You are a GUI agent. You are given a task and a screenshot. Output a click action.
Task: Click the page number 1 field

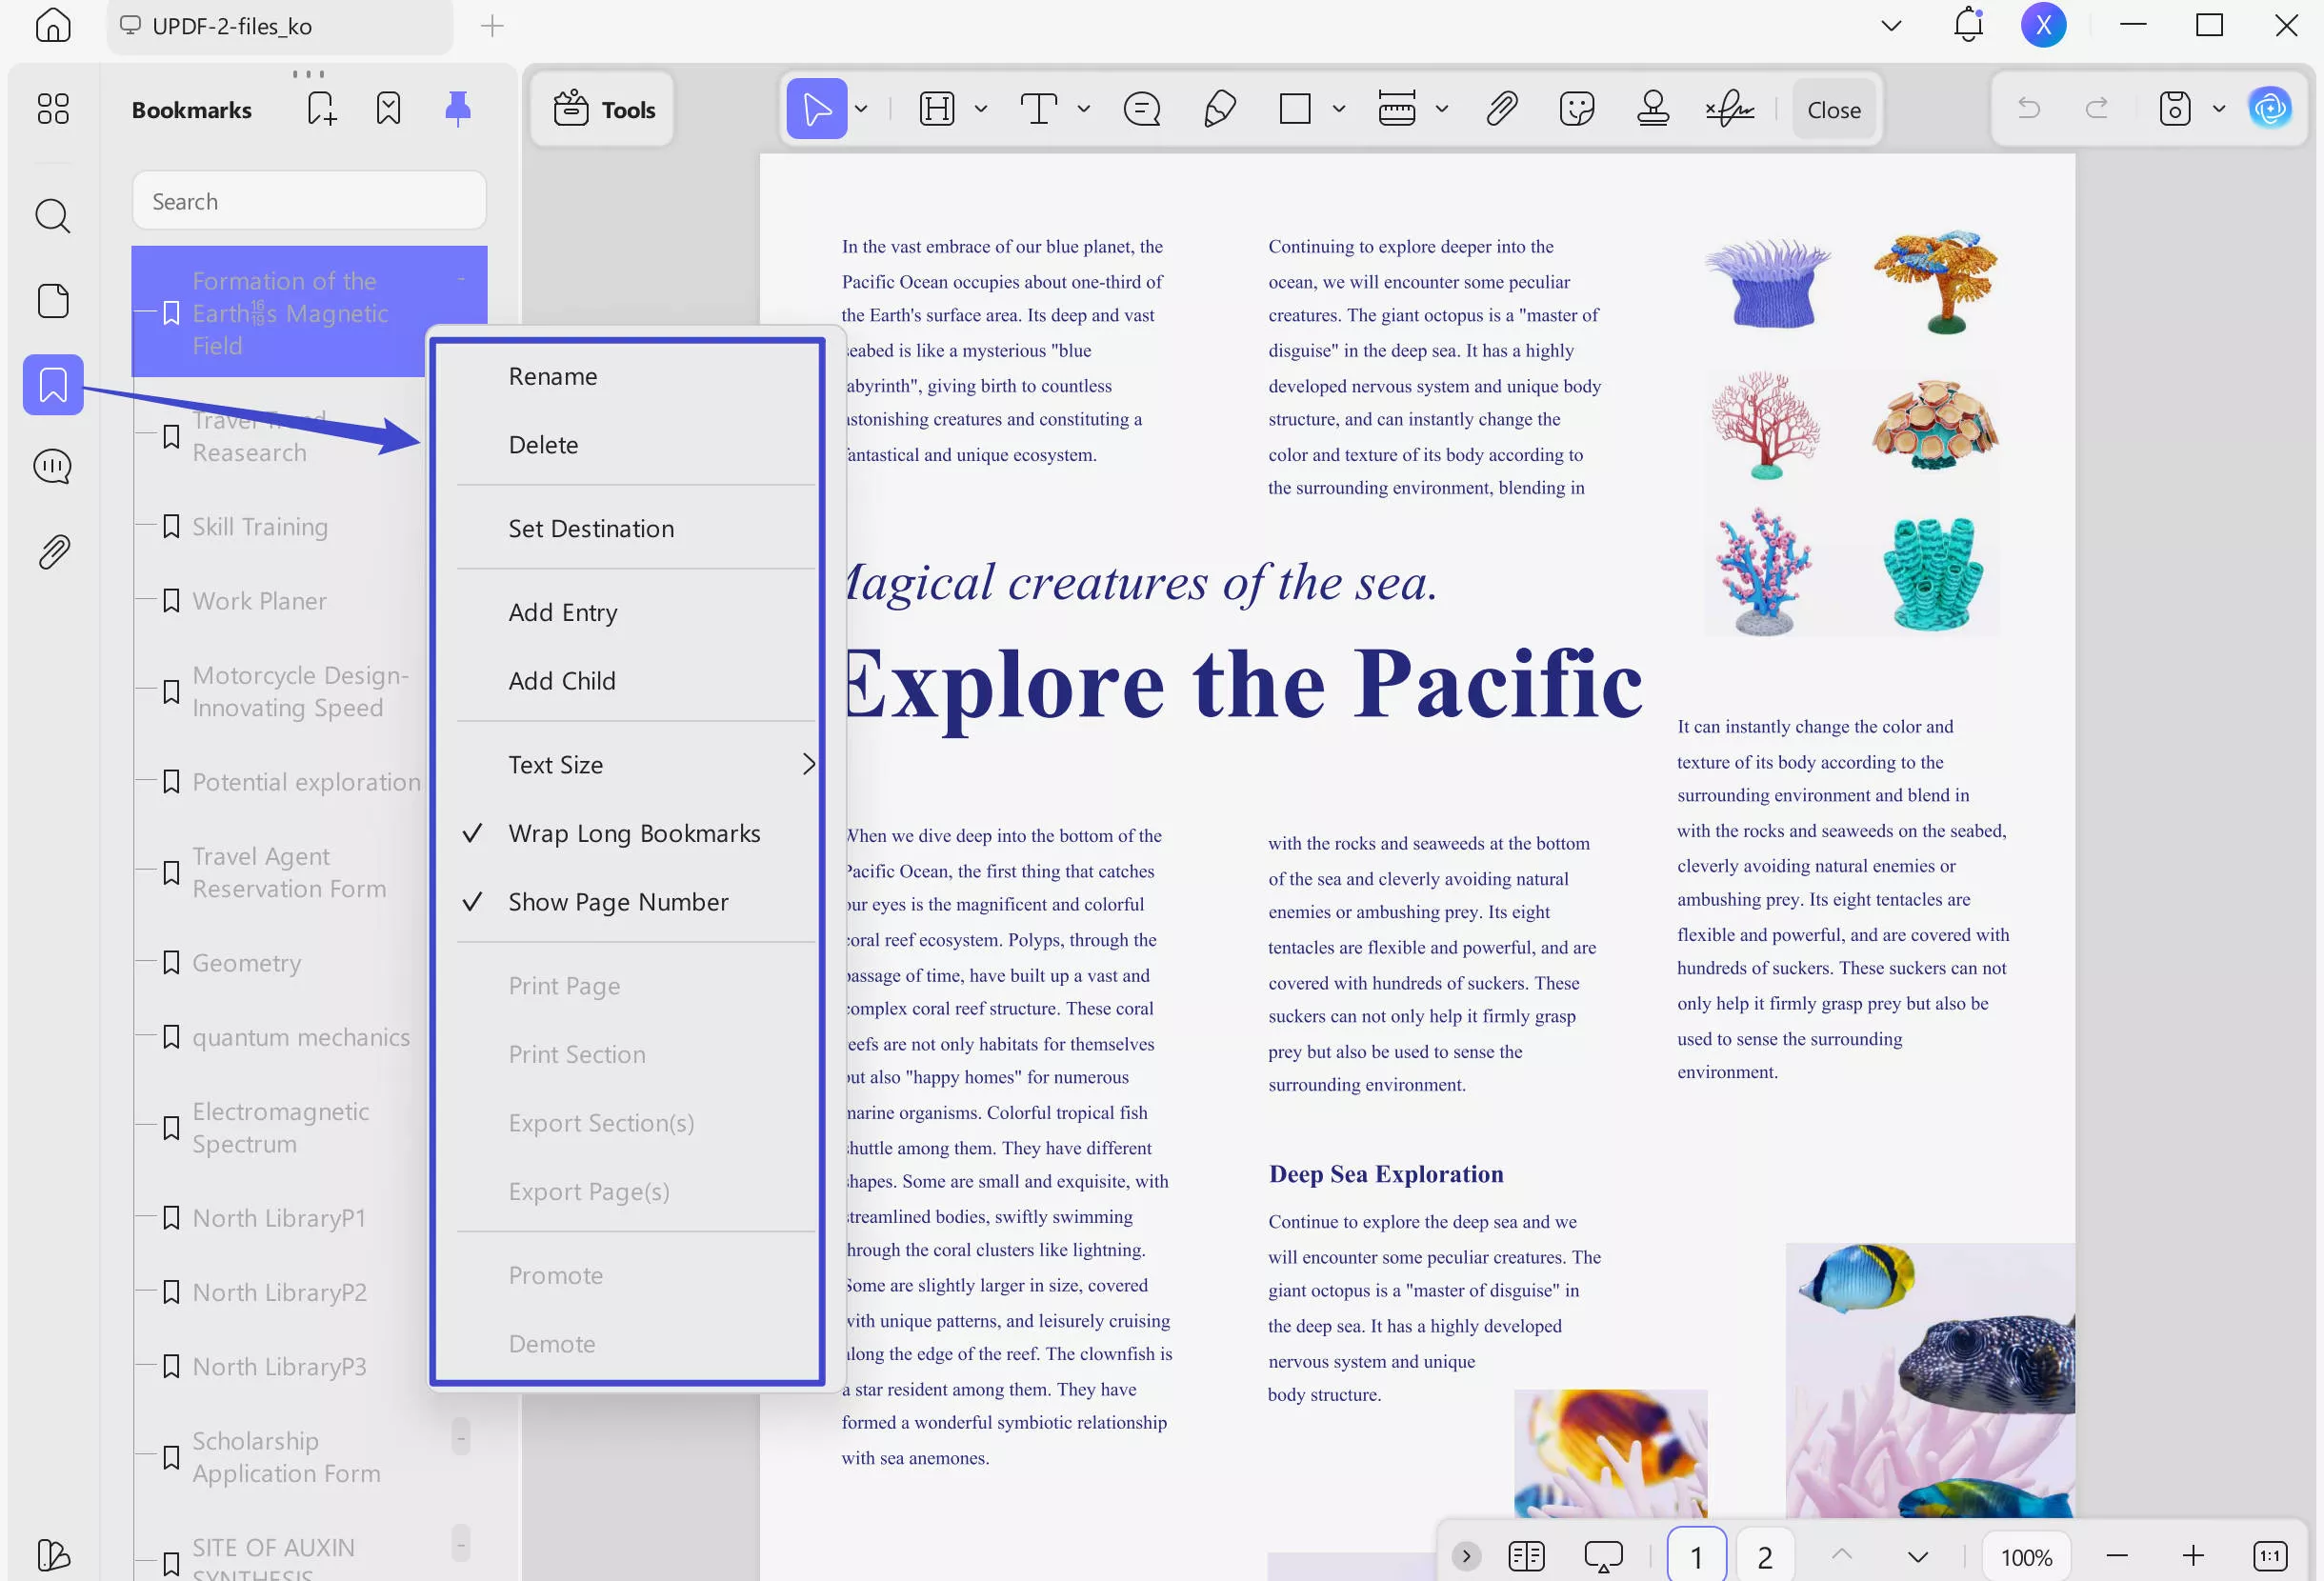click(1696, 1556)
